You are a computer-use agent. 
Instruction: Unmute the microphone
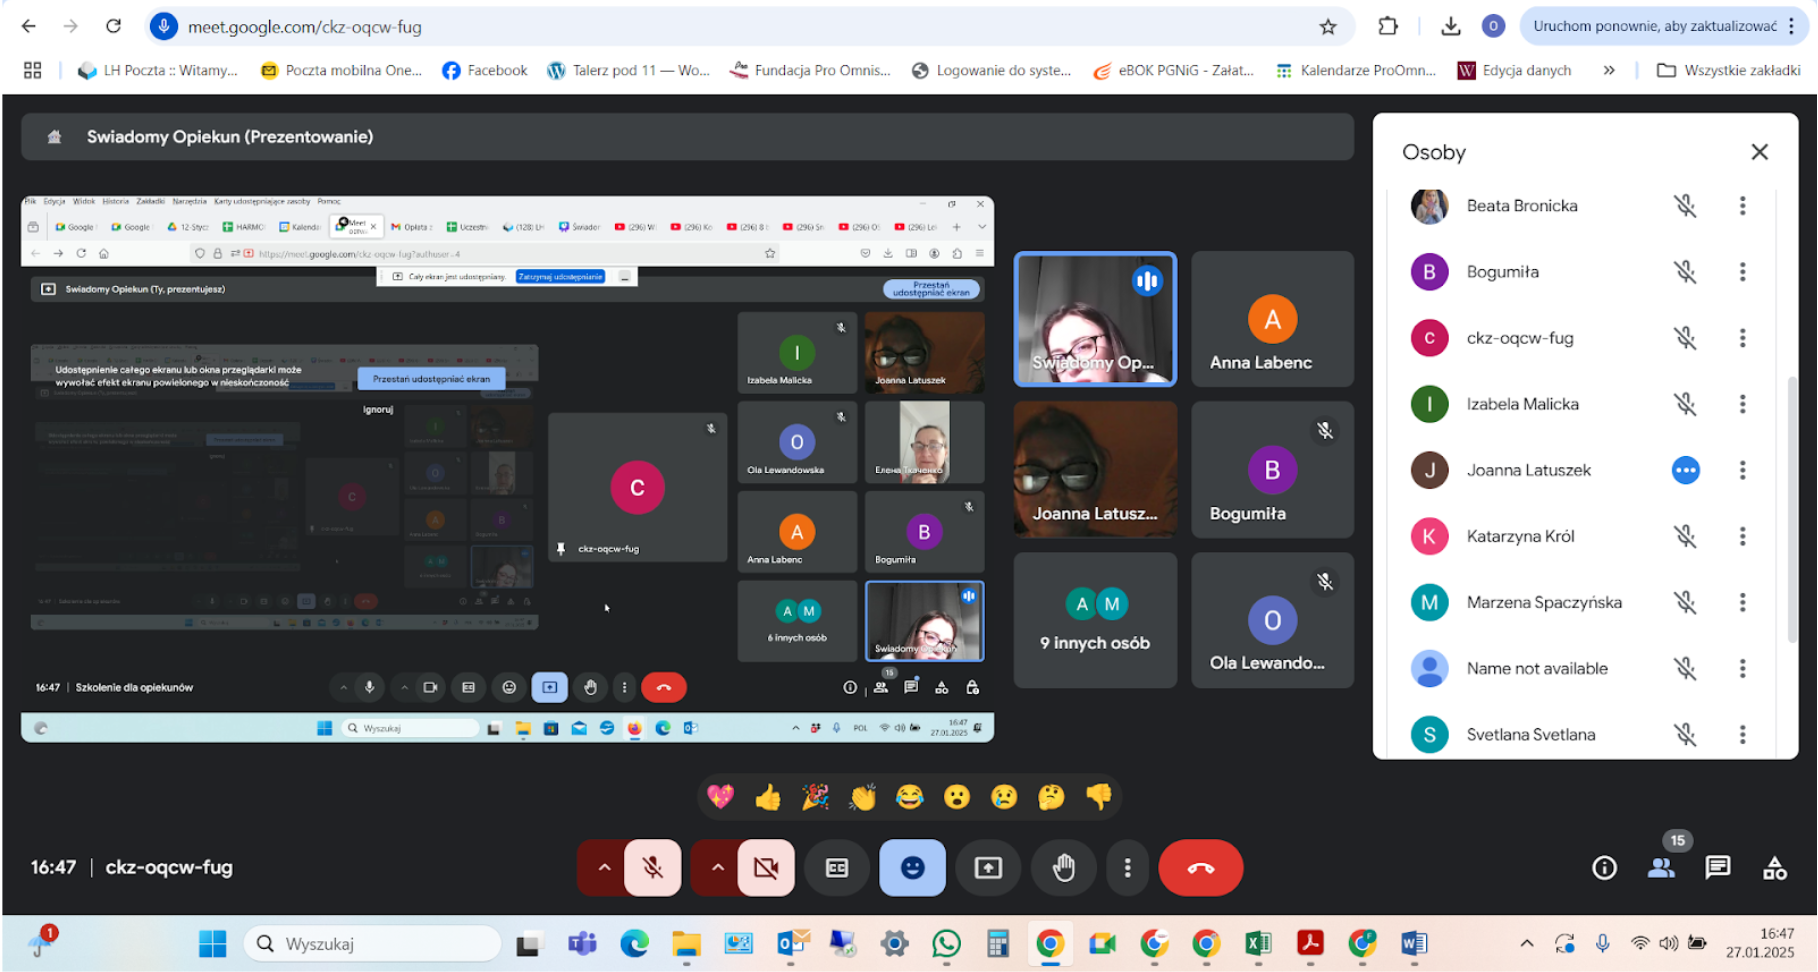653,868
